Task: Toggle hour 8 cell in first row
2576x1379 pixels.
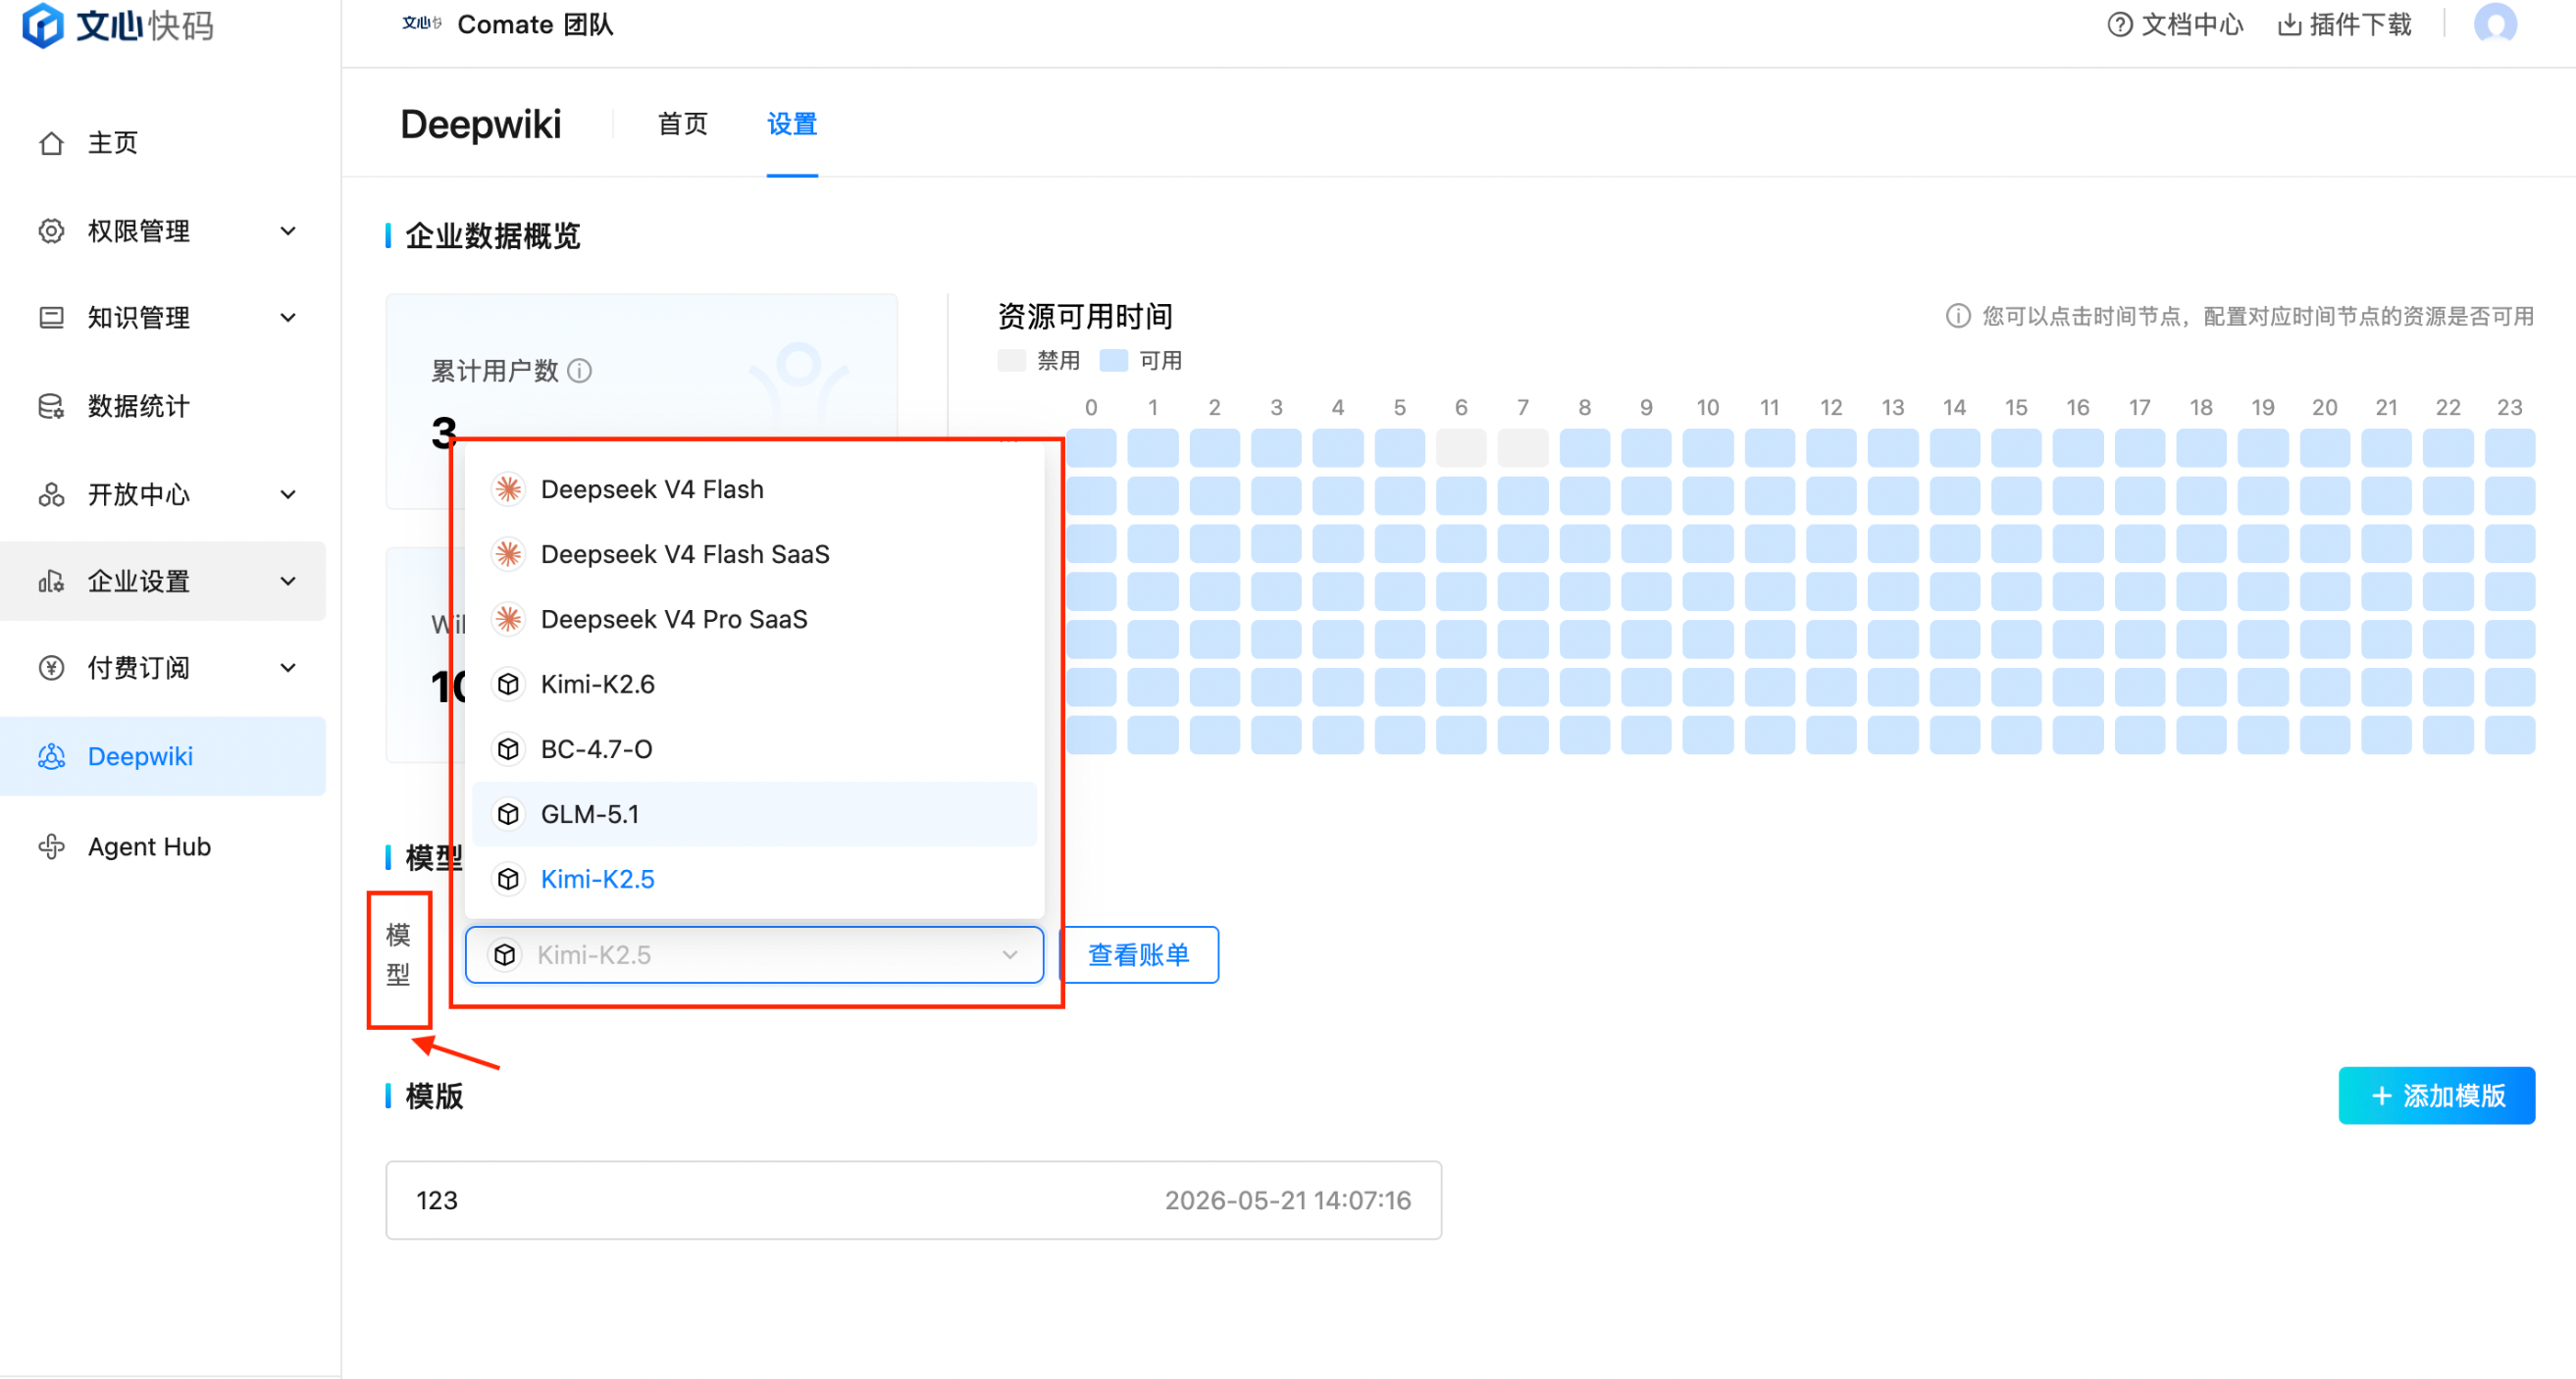Action: pos(1585,448)
